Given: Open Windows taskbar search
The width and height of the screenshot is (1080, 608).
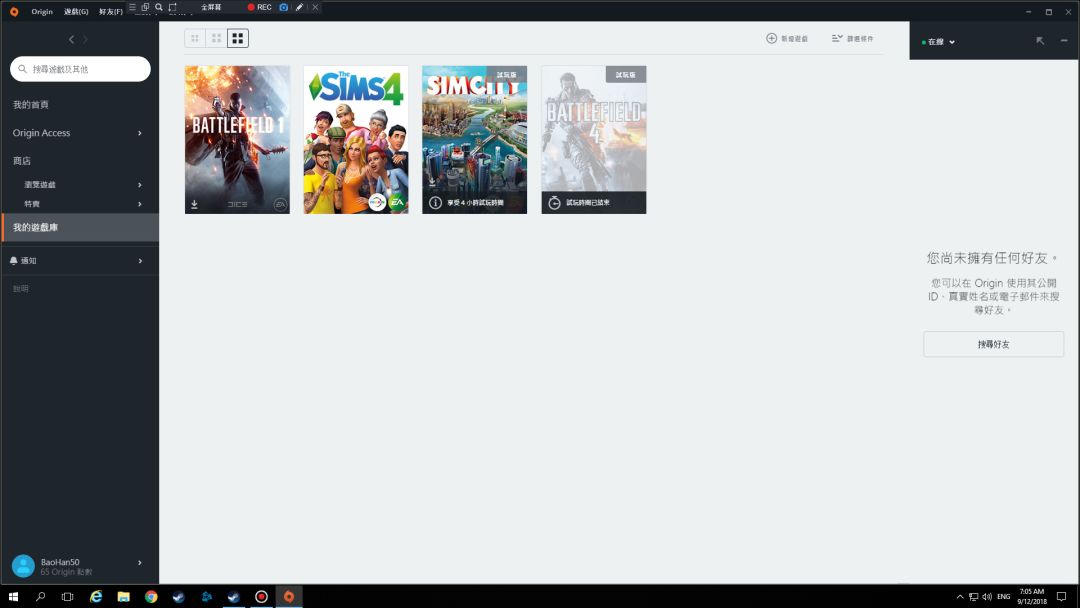Looking at the screenshot, I should point(41,596).
